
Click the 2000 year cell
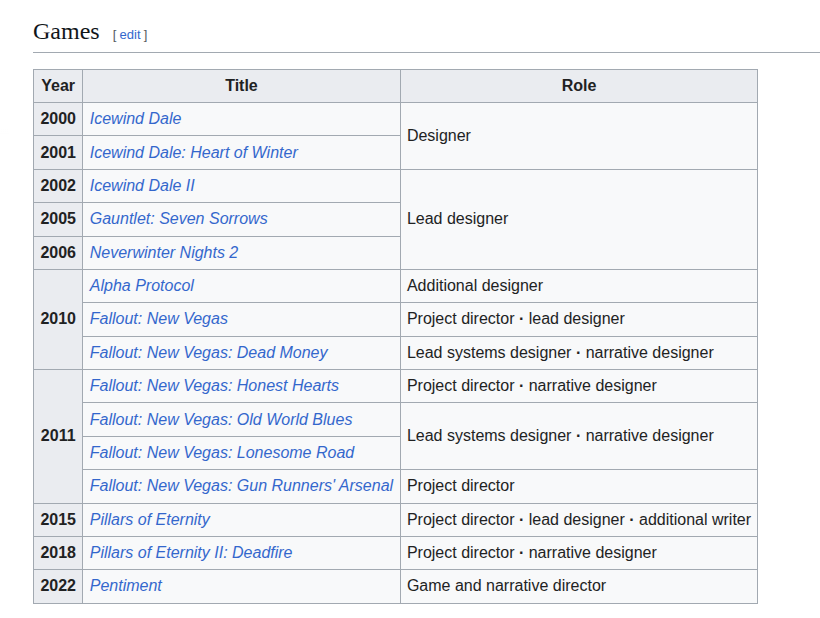point(58,119)
